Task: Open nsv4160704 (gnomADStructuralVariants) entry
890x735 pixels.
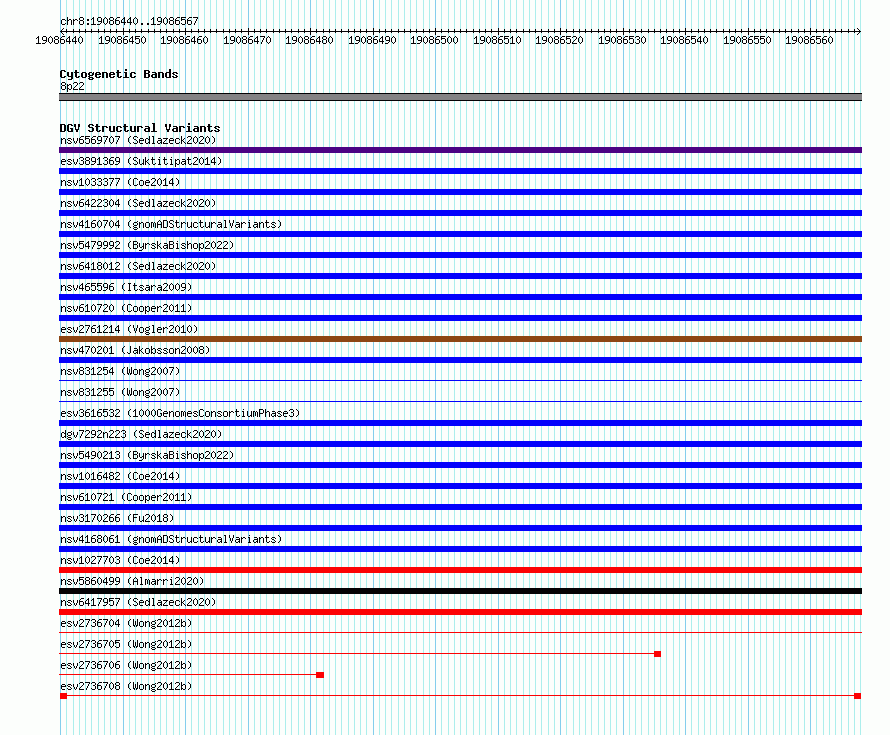Action: point(171,224)
